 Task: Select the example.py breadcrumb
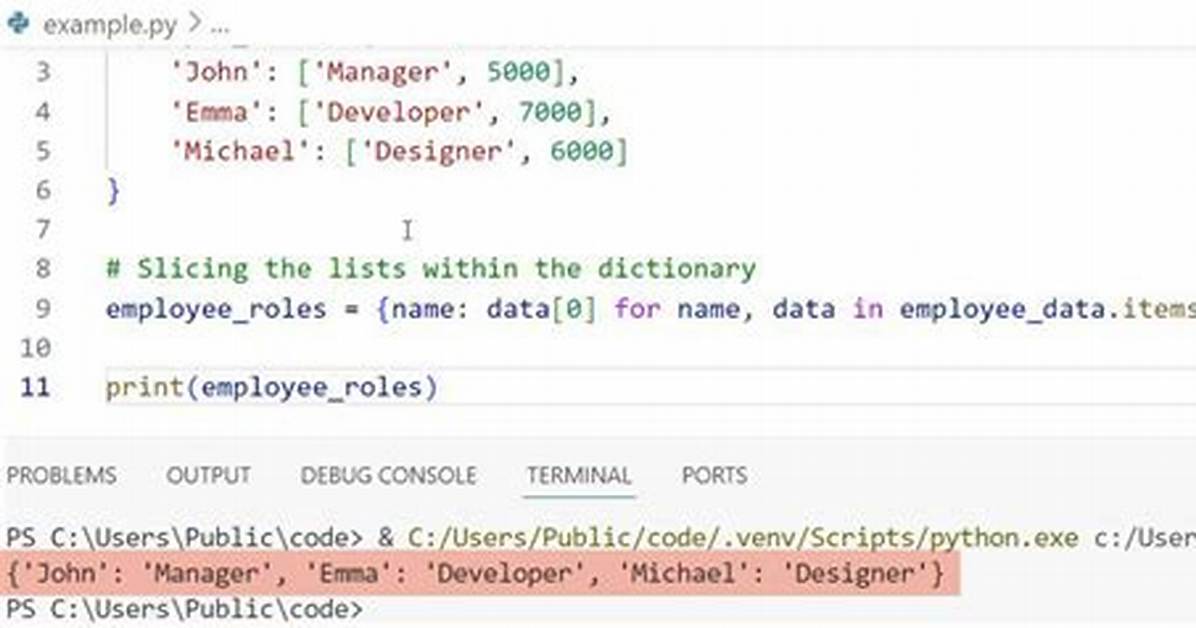coord(110,25)
